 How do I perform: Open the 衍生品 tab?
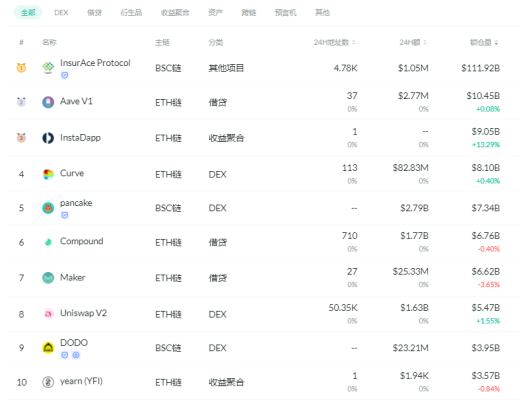[131, 12]
